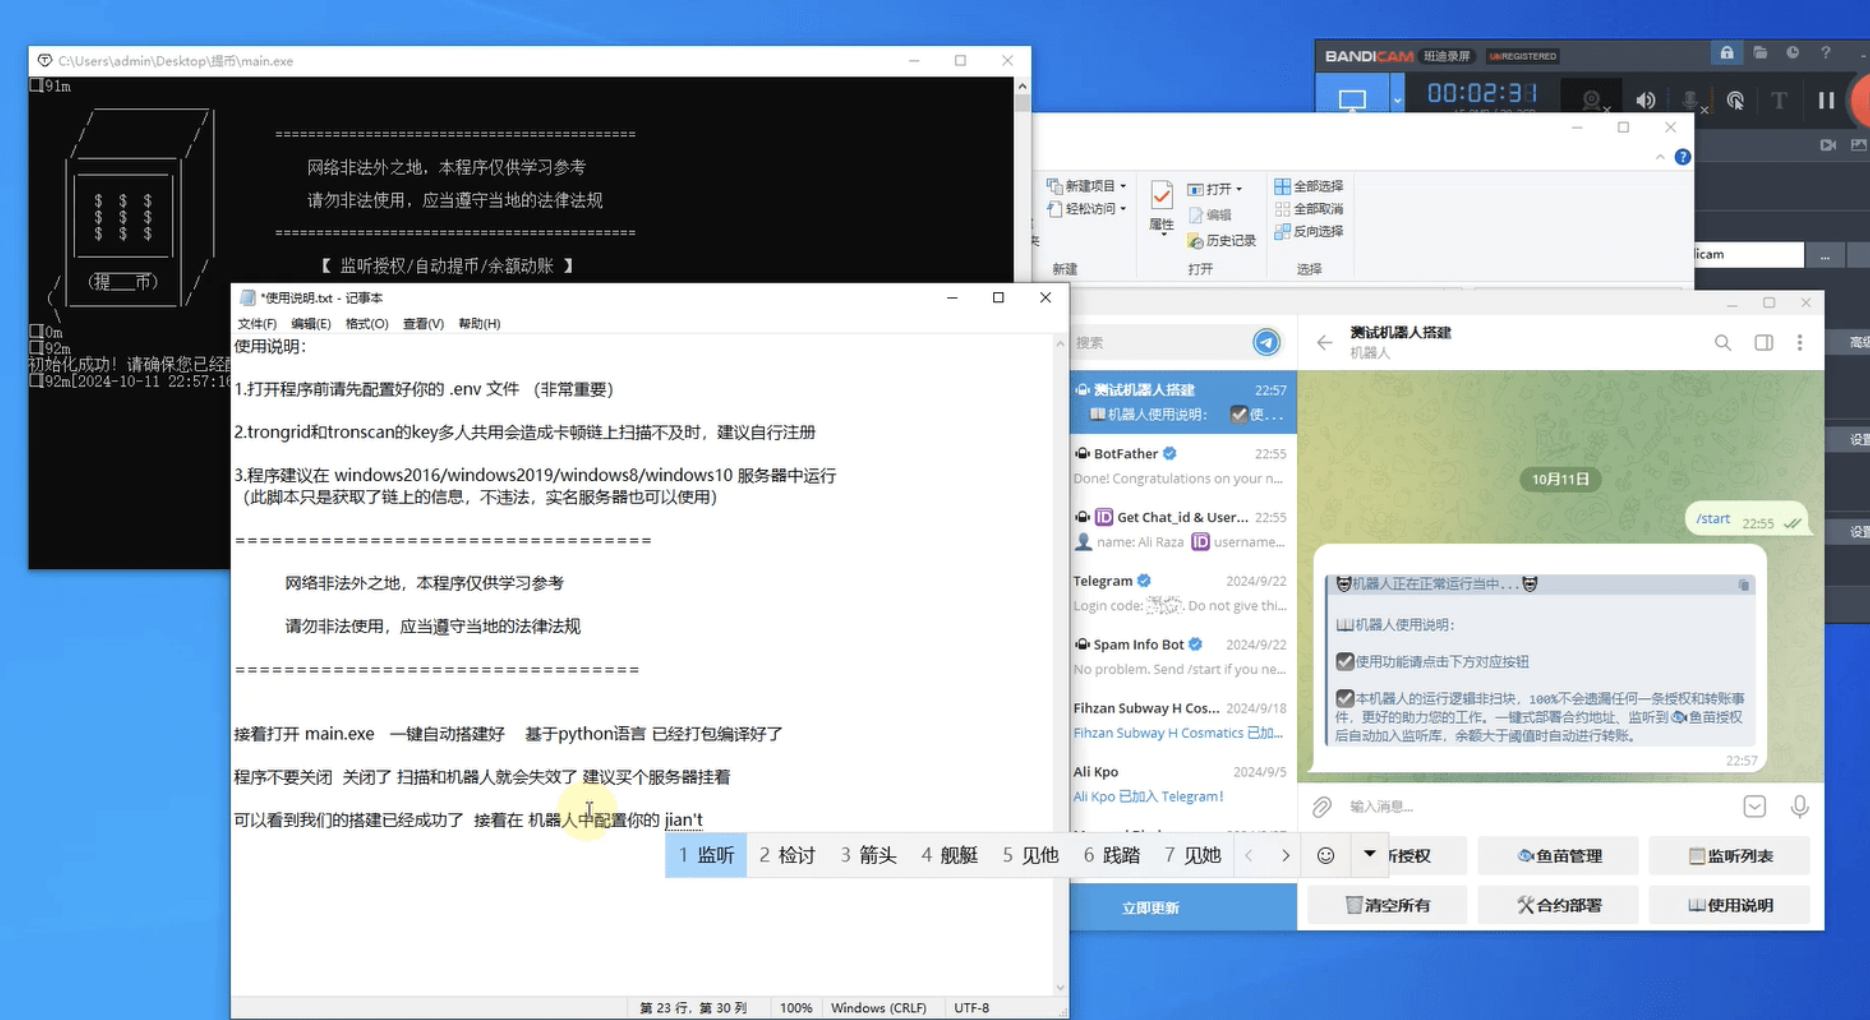Toggle Bandicam speaker sound

(x=1645, y=99)
